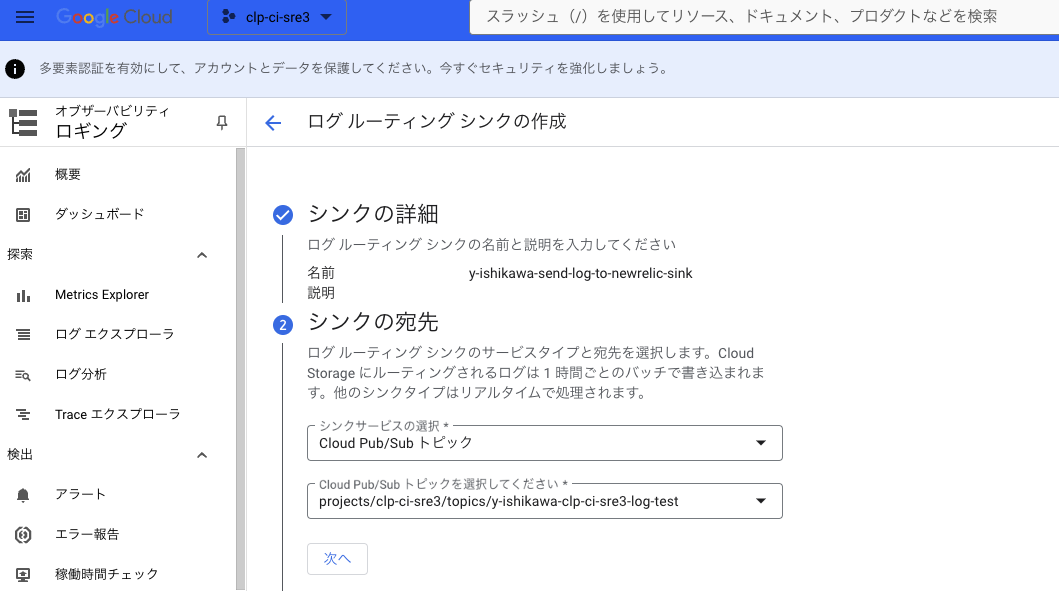Image resolution: width=1059 pixels, height=591 pixels.
Task: Collapse the 探索 section
Action: coord(201,255)
